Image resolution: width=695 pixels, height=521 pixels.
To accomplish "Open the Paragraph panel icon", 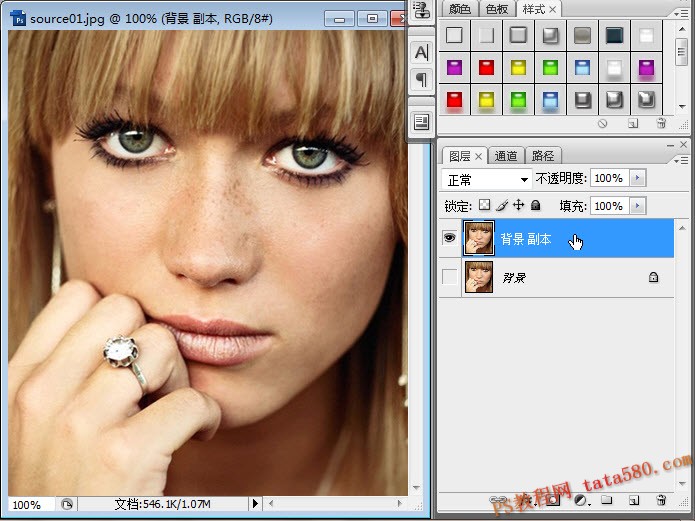I will pyautogui.click(x=421, y=80).
